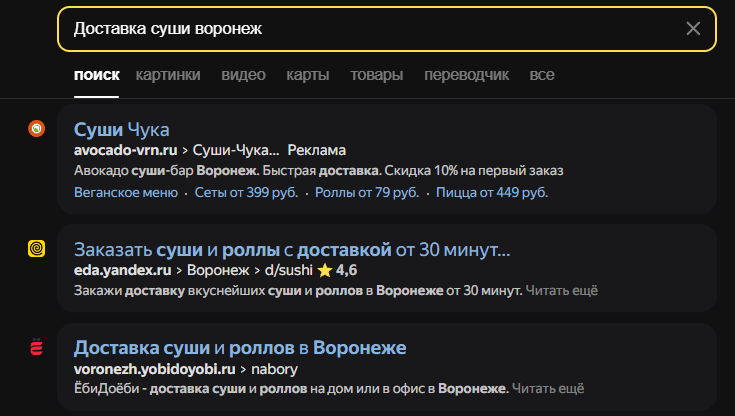735x416 pixels.
Task: Expand Читать ещё in eda.yandex.ru snippet
Action: coord(562,291)
